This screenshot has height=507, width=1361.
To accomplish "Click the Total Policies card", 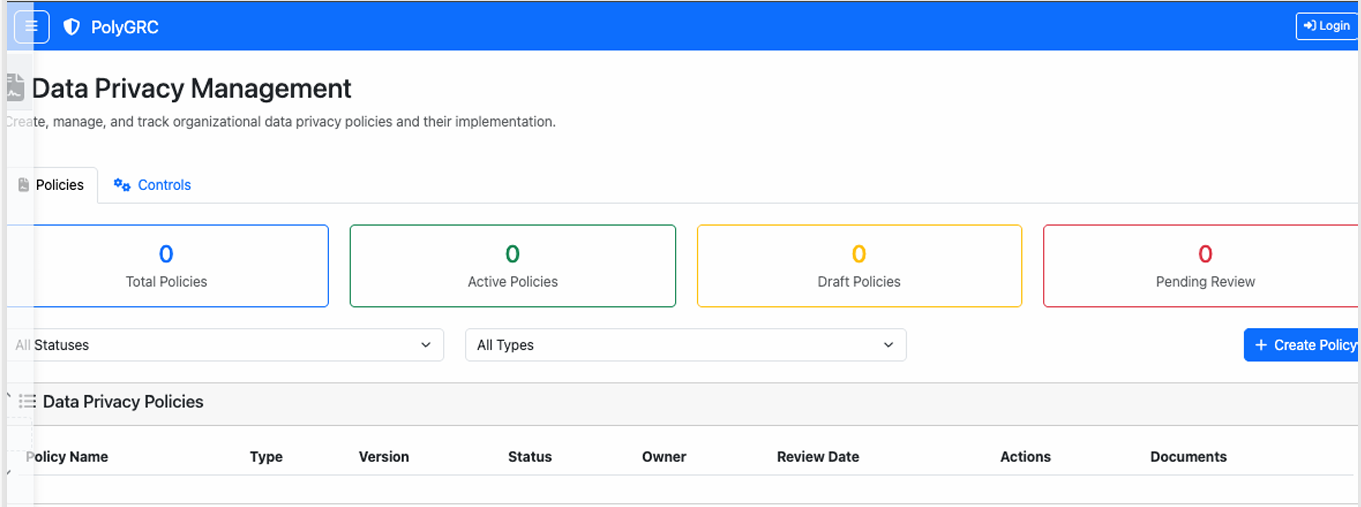I will point(167,266).
